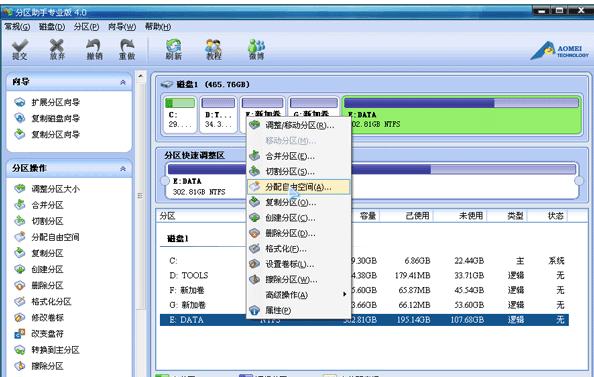The image size is (594, 377).
Task: Choose 擦除分区(W) in context menu
Action: click(299, 280)
